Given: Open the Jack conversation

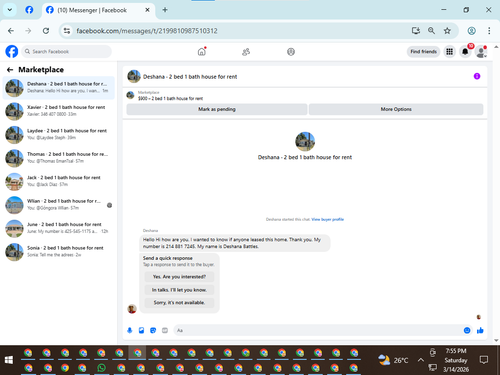Looking at the screenshot, I should (59, 181).
